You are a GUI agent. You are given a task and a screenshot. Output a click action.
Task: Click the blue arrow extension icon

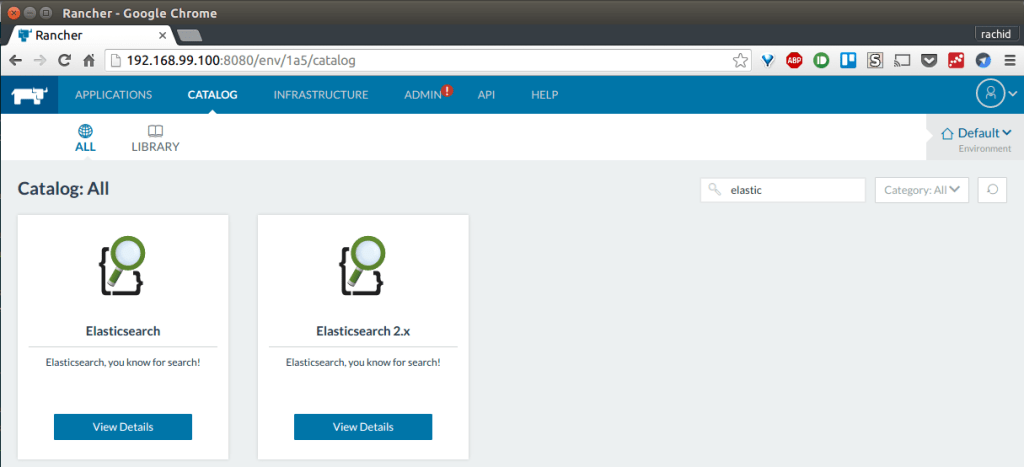point(983,61)
